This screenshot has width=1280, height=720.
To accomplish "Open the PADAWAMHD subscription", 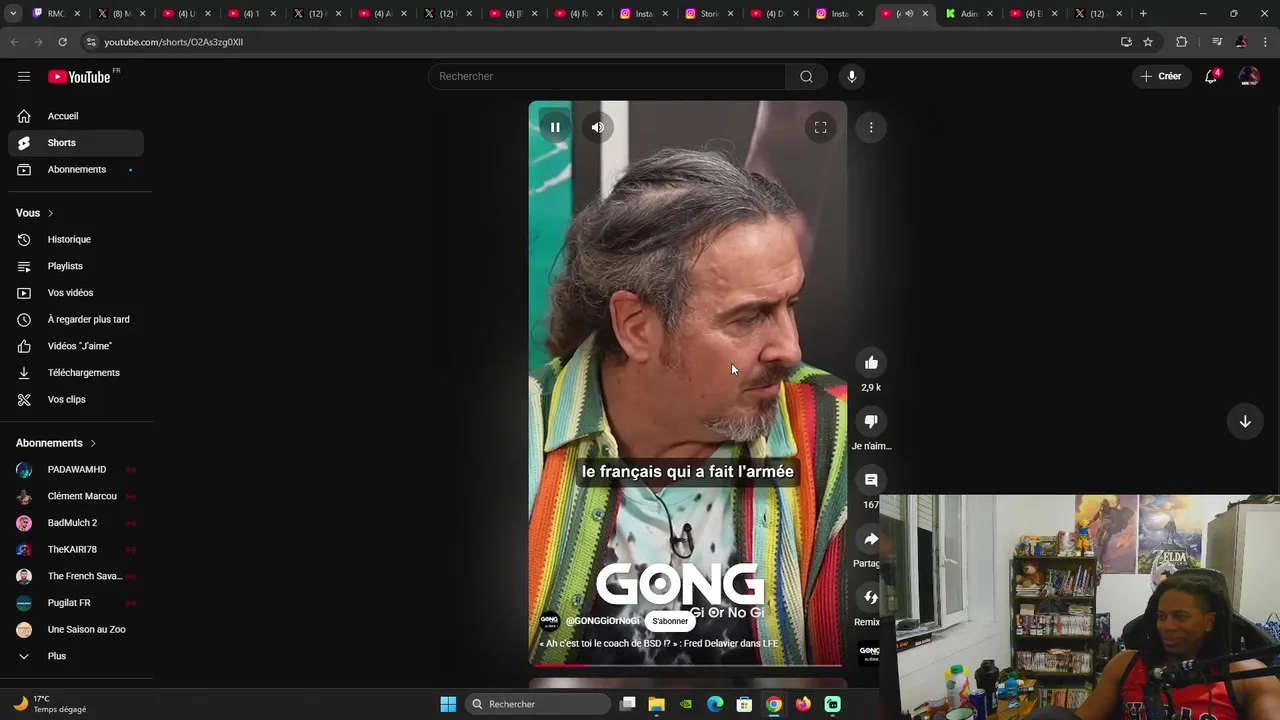I will coord(76,470).
